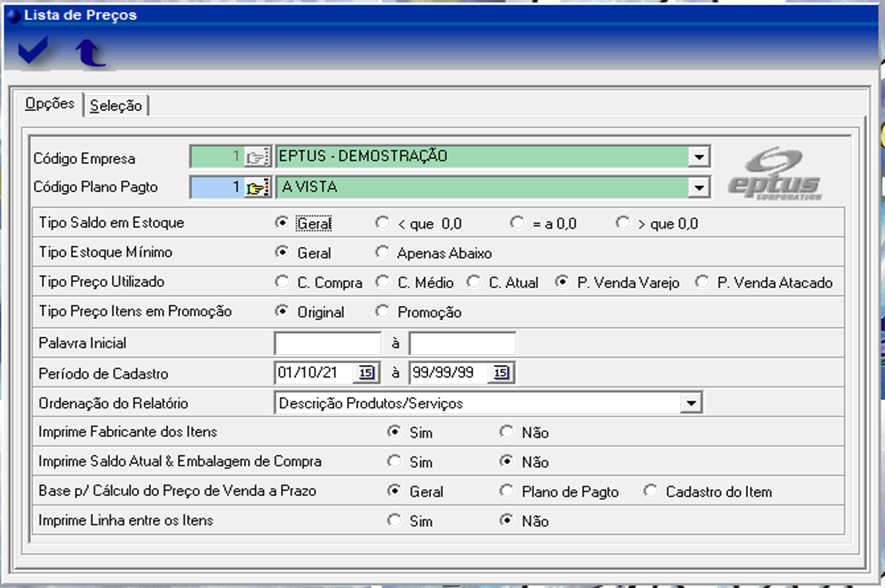This screenshot has width=885, height=588.
Task: Open calendar picker for start date 01/10/21
Action: [365, 373]
